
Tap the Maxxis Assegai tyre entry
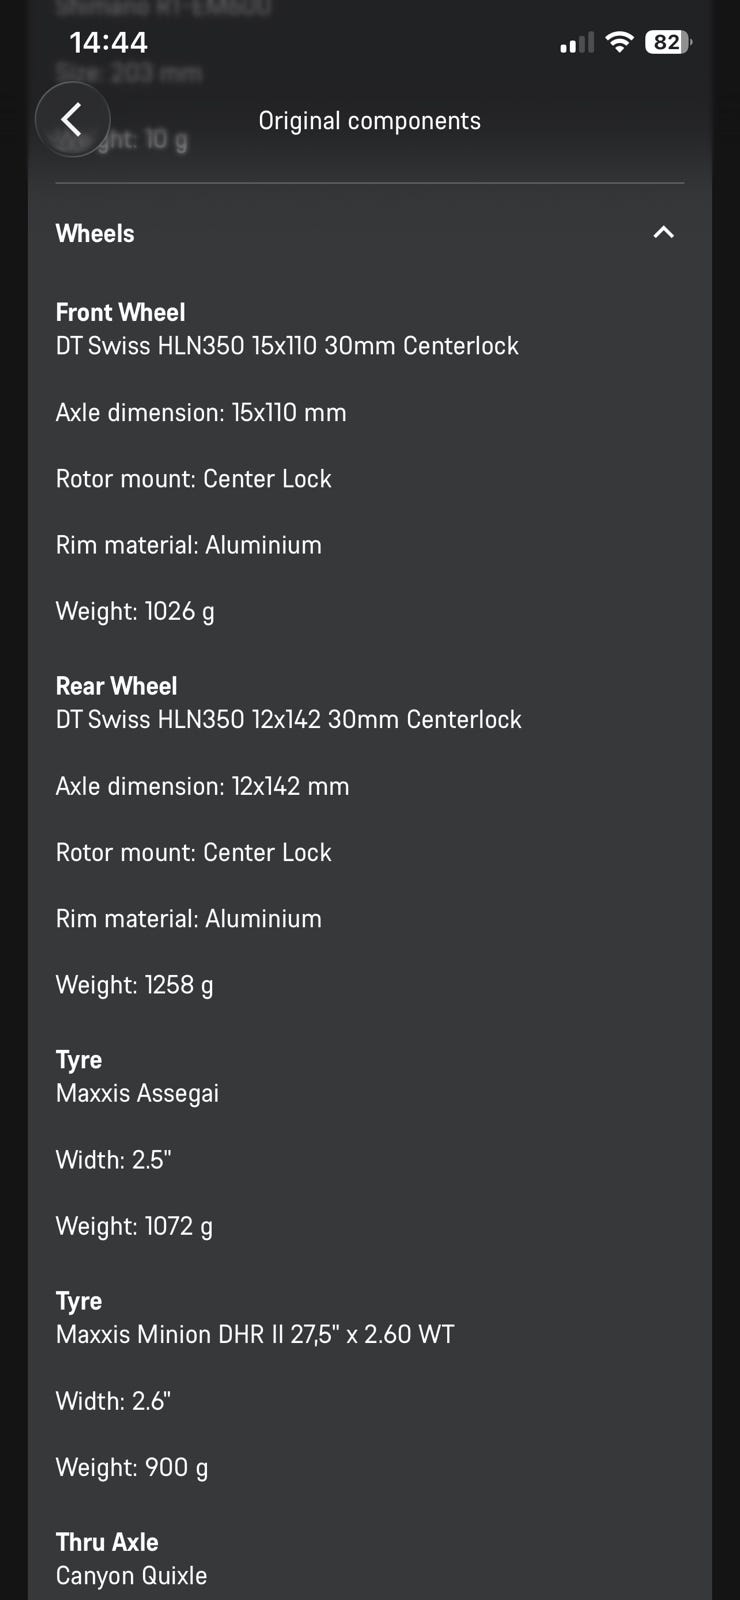(x=138, y=1093)
